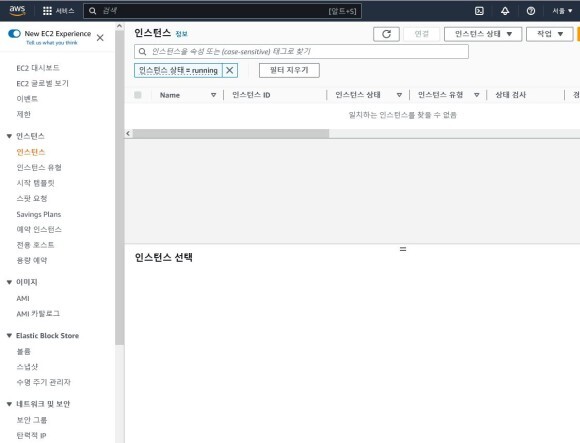Click the Tell us what you think link
The width and height of the screenshot is (580, 443).
52,43
